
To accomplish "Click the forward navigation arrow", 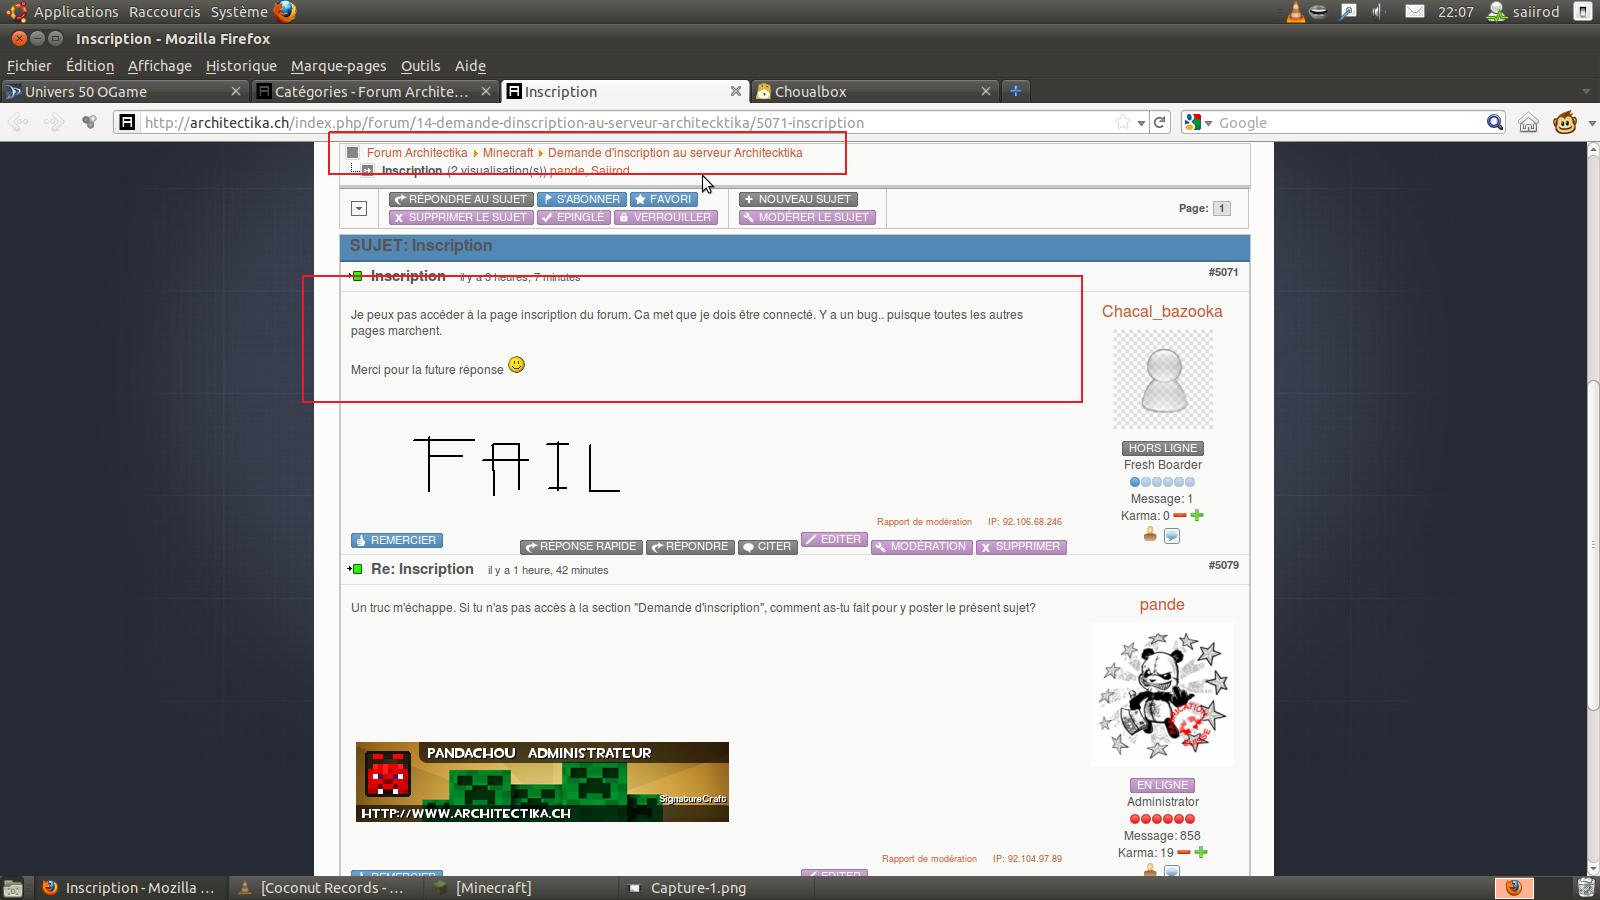I will (x=54, y=122).
